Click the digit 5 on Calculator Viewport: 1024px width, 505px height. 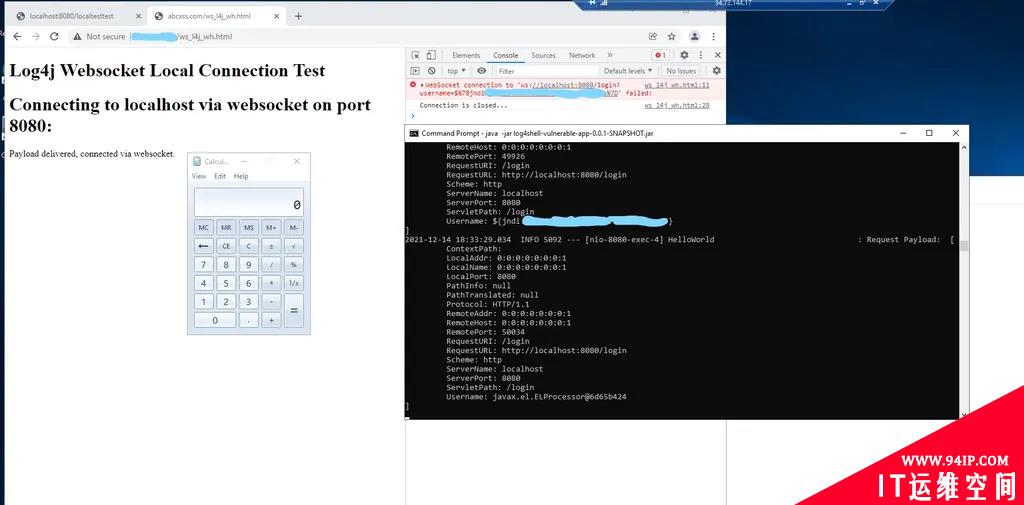(226, 283)
